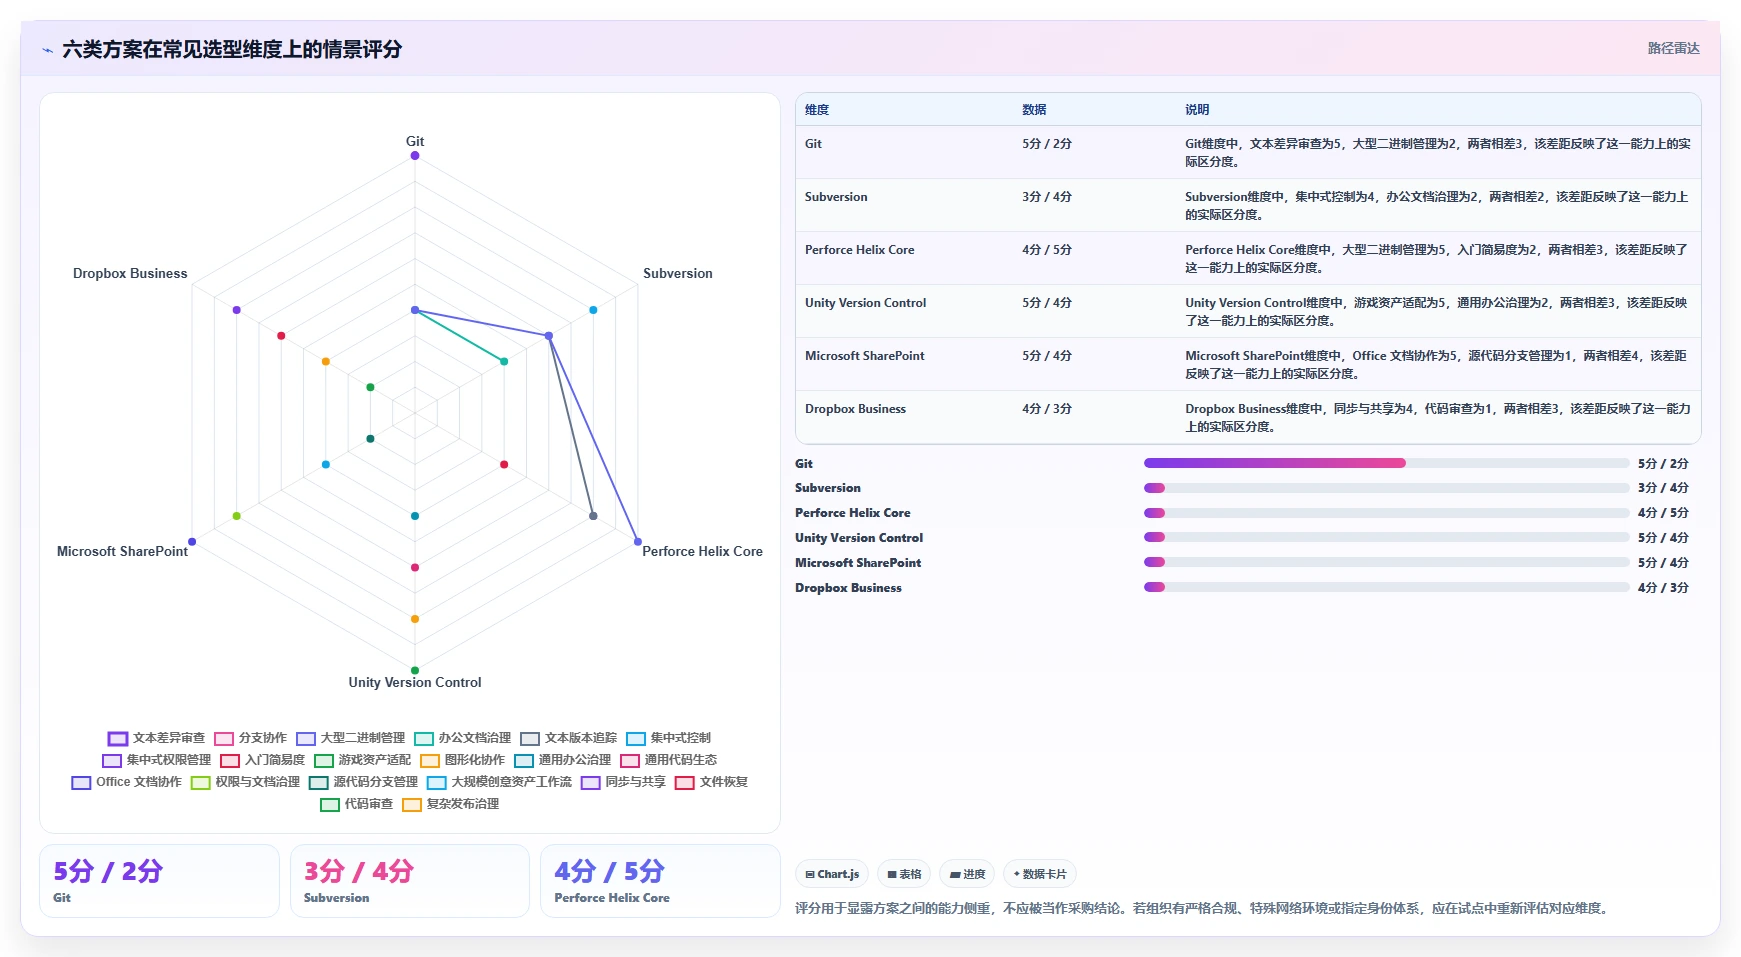The image size is (1741, 957).
Task: Click the 通用办公治理 legend swatch
Action: tap(524, 760)
